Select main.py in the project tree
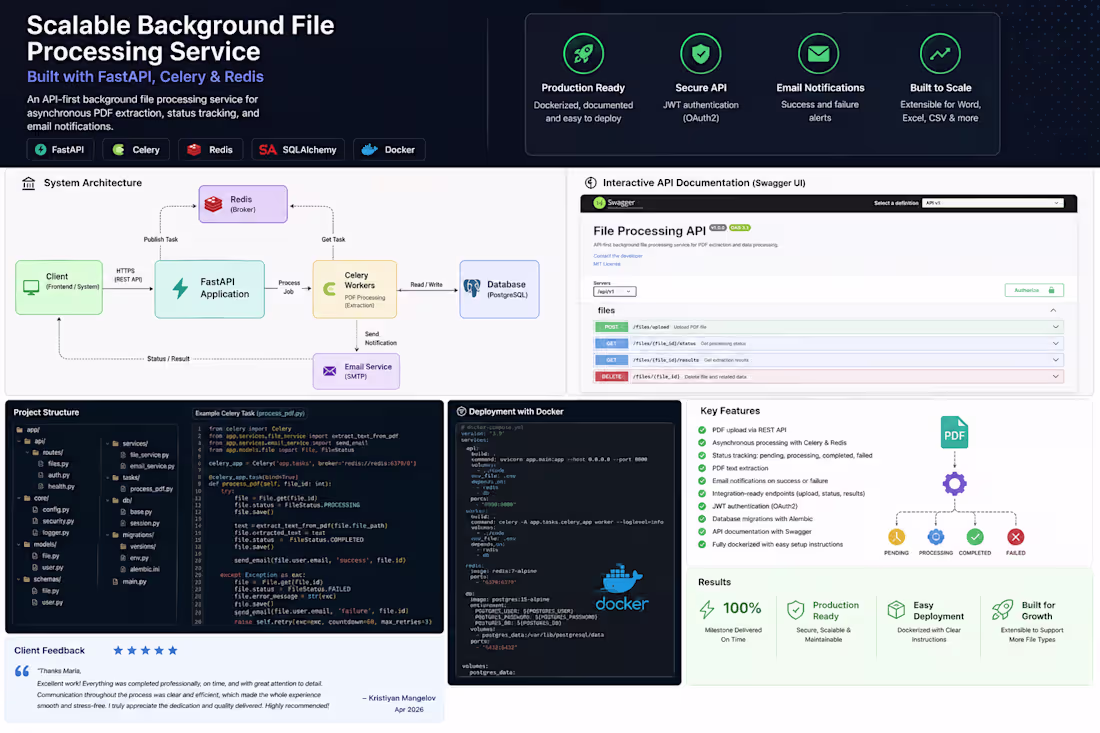The height and width of the screenshot is (733, 1100). click(x=130, y=581)
